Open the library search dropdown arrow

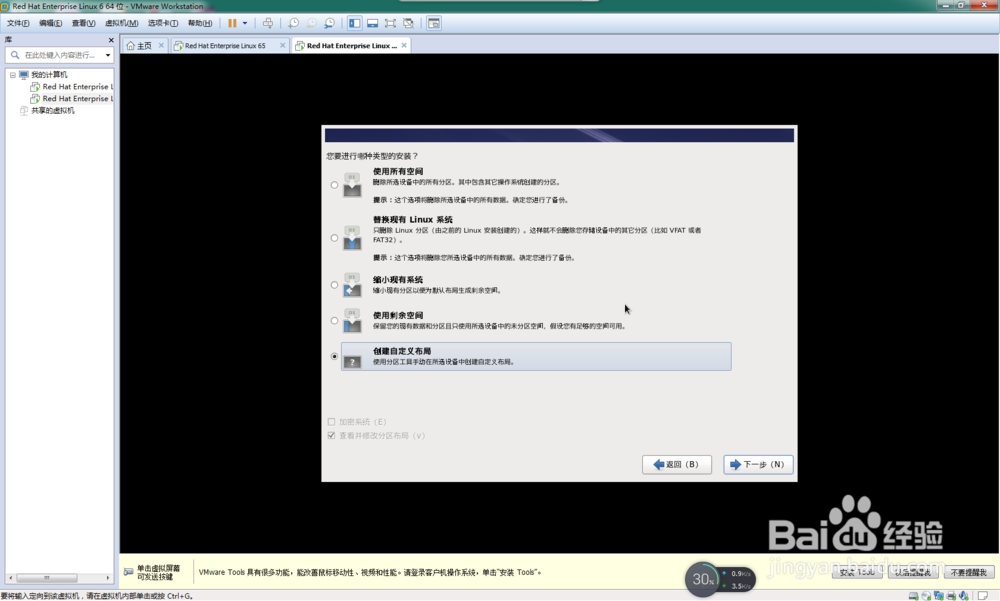[x=108, y=55]
